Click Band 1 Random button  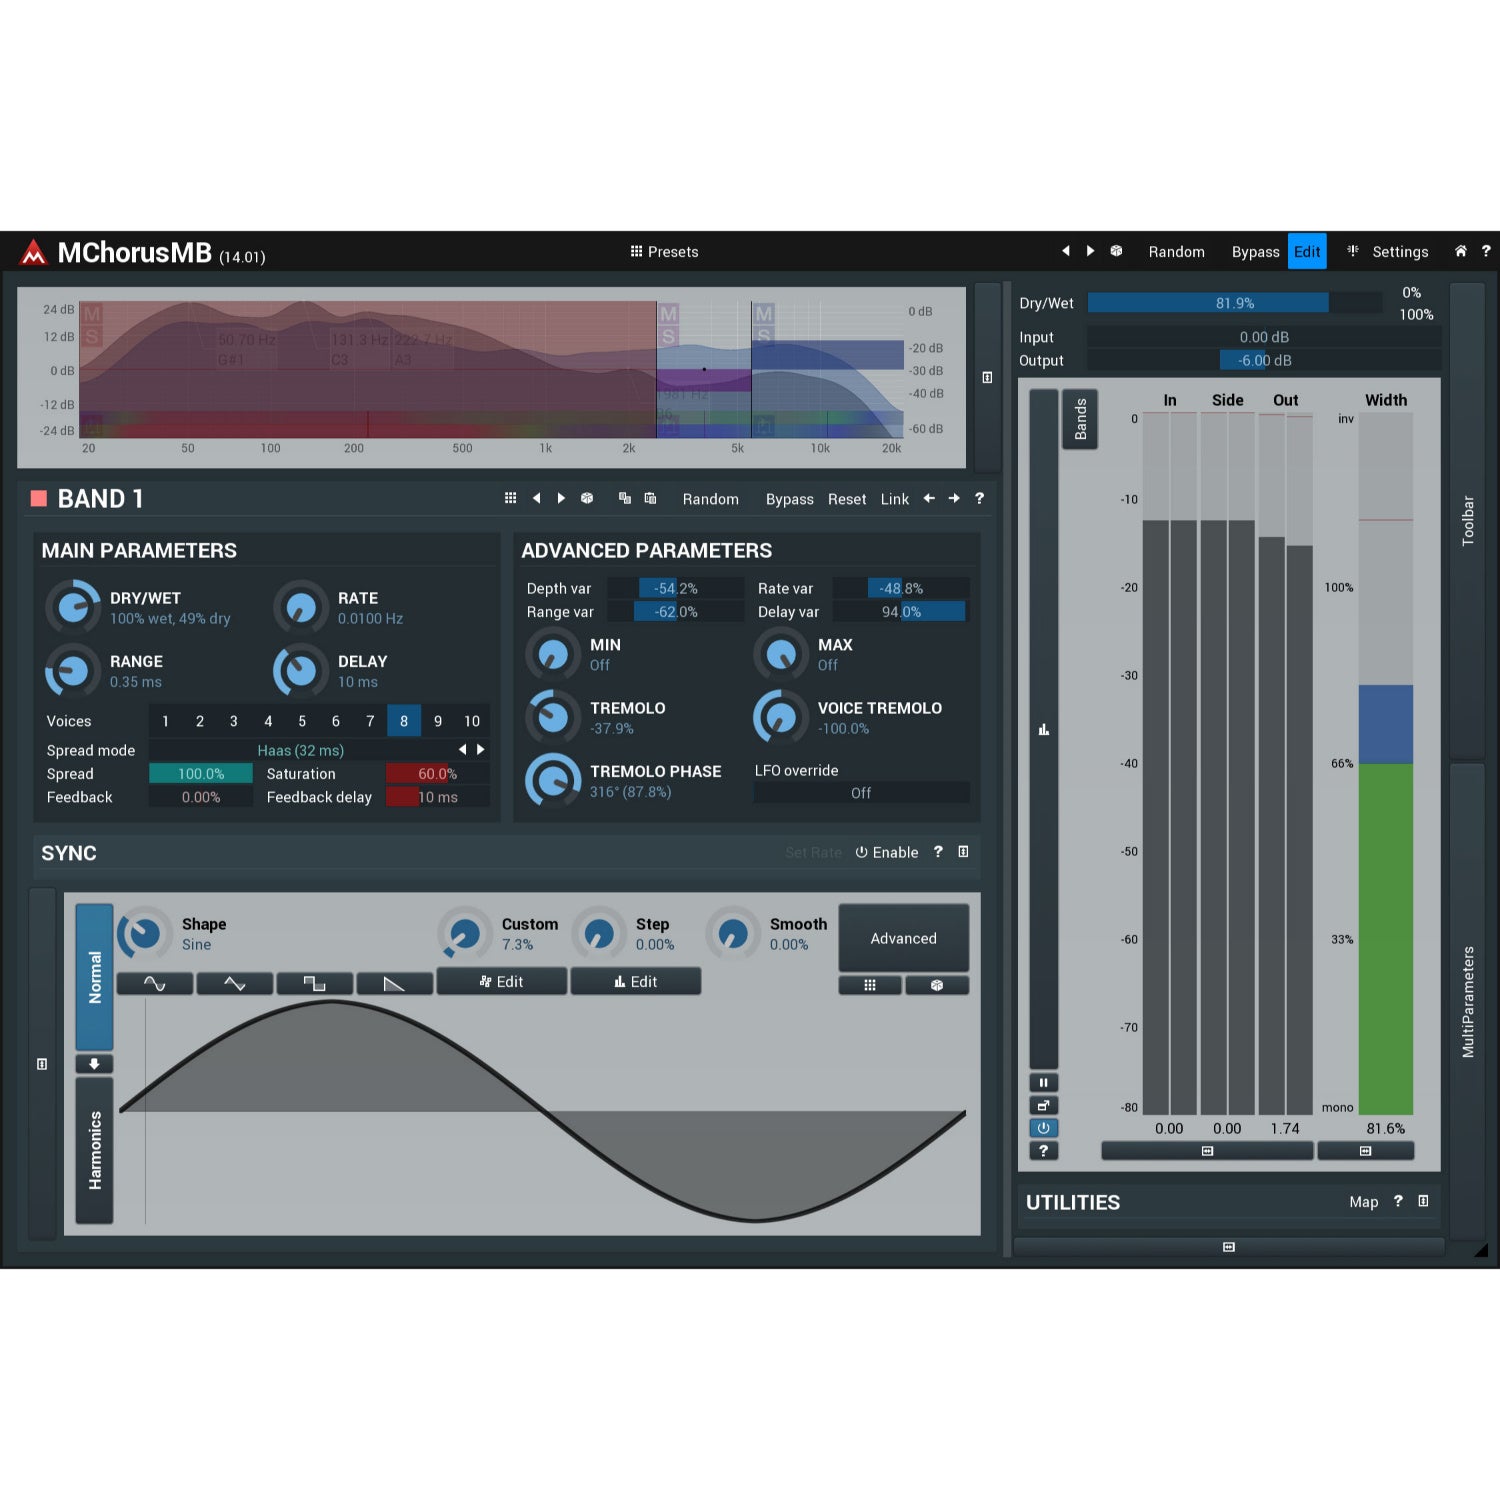(x=710, y=499)
